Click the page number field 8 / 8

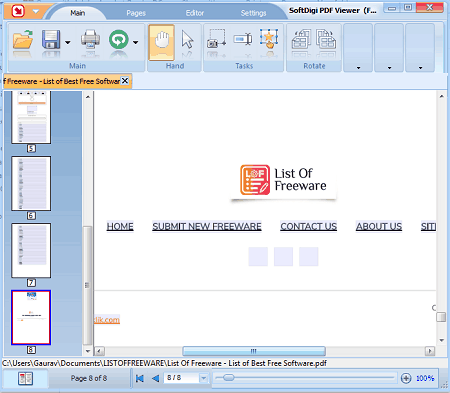tap(182, 378)
